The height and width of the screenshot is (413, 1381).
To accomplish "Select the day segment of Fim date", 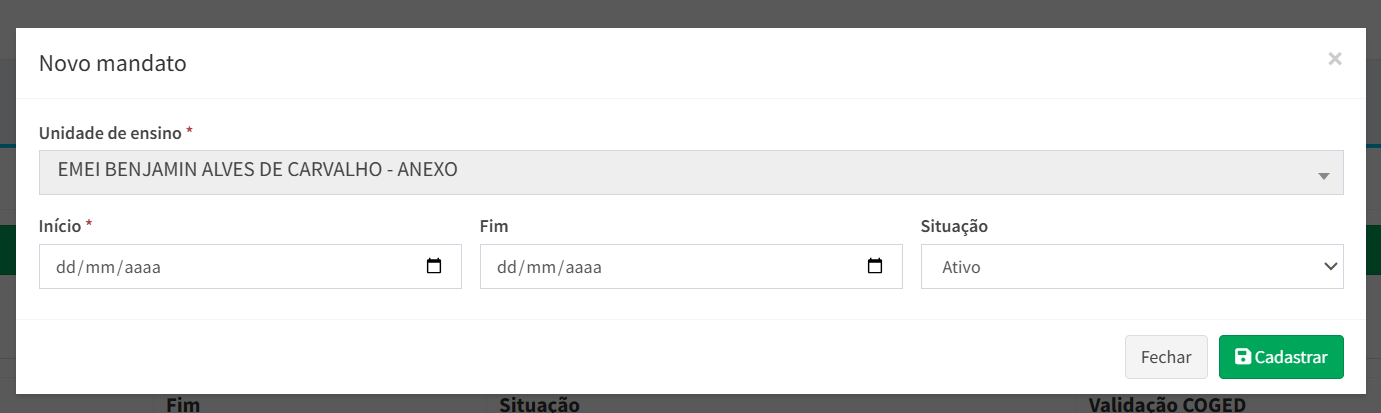I will click(507, 268).
